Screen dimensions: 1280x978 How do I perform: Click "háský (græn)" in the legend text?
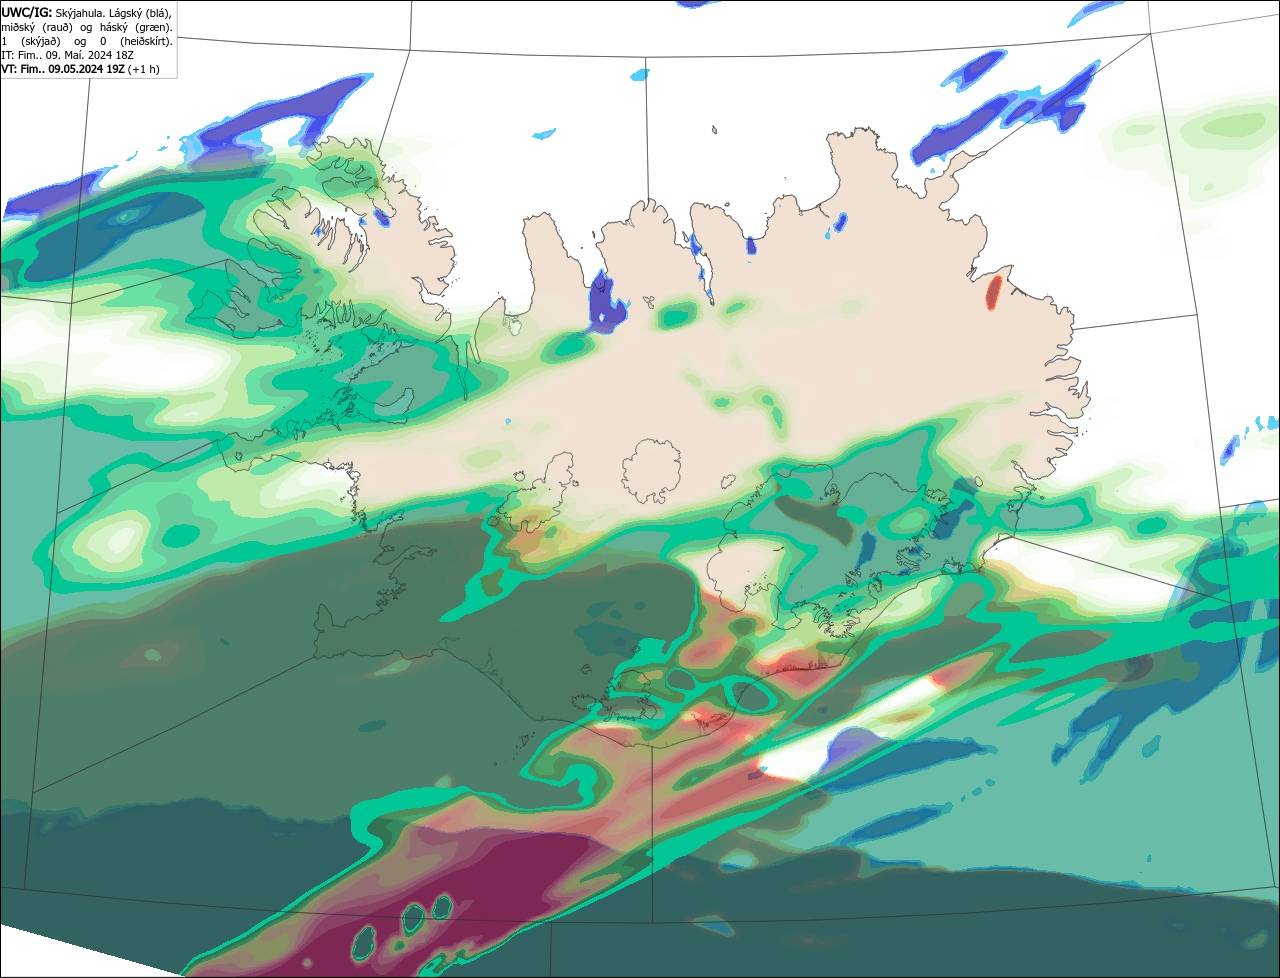pos(136,28)
